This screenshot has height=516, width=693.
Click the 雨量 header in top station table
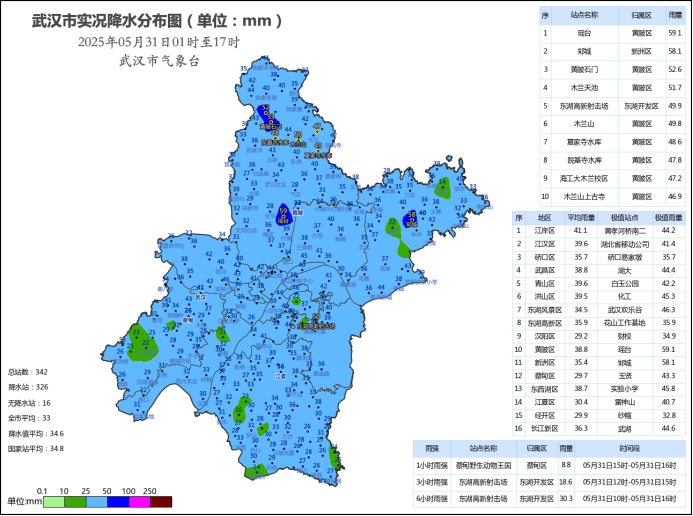point(675,15)
